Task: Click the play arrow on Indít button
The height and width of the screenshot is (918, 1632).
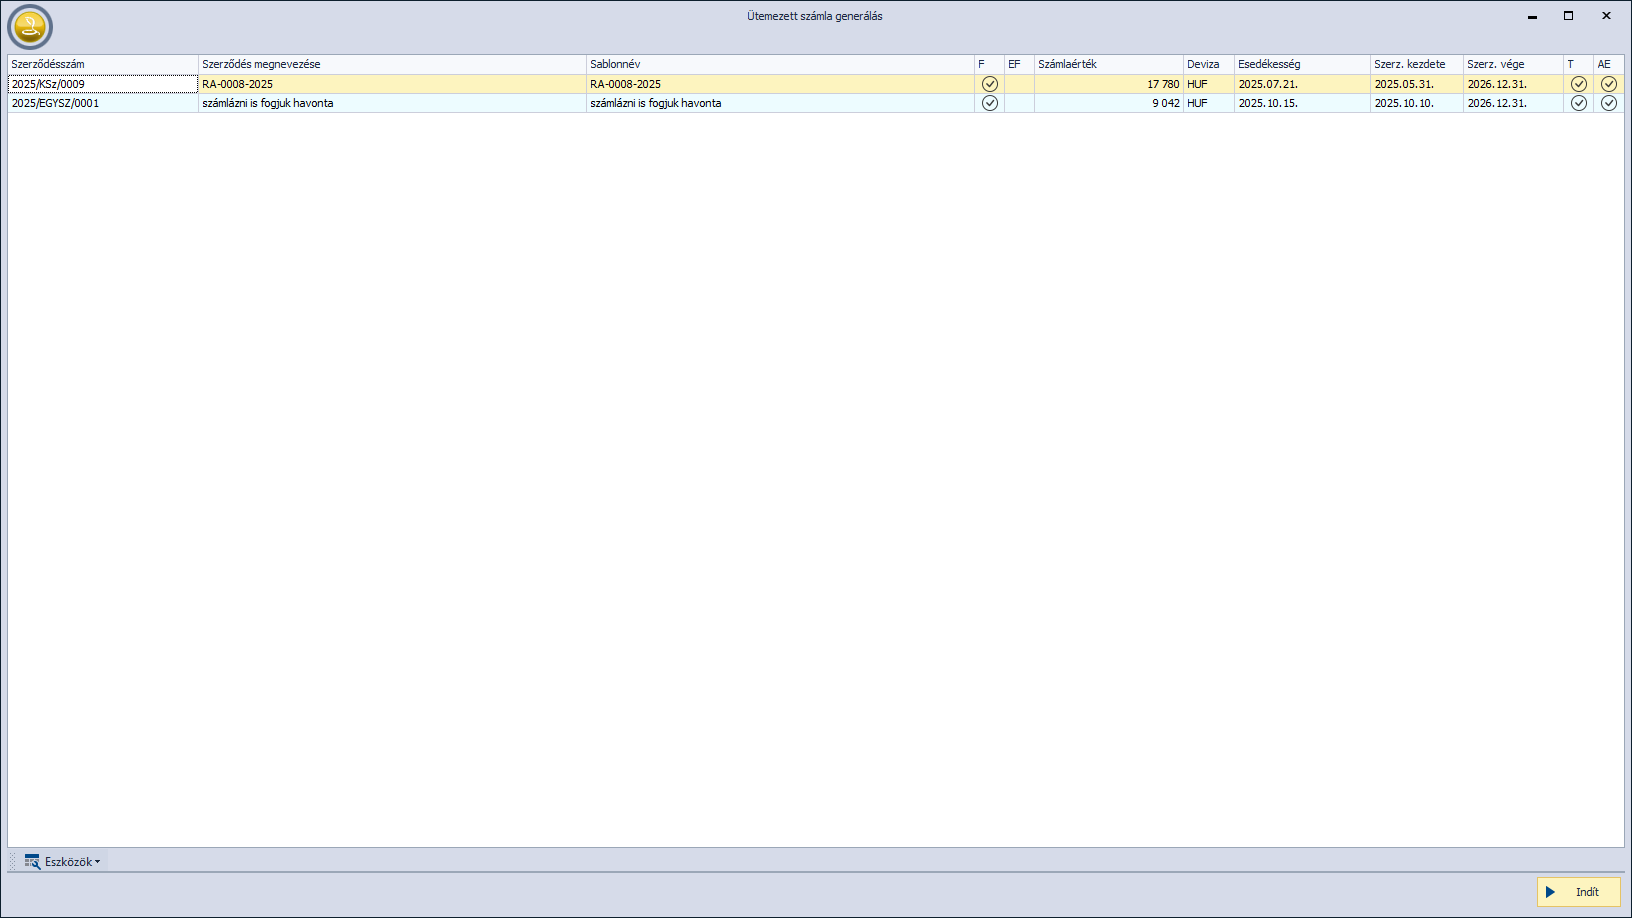Action: click(x=1551, y=892)
